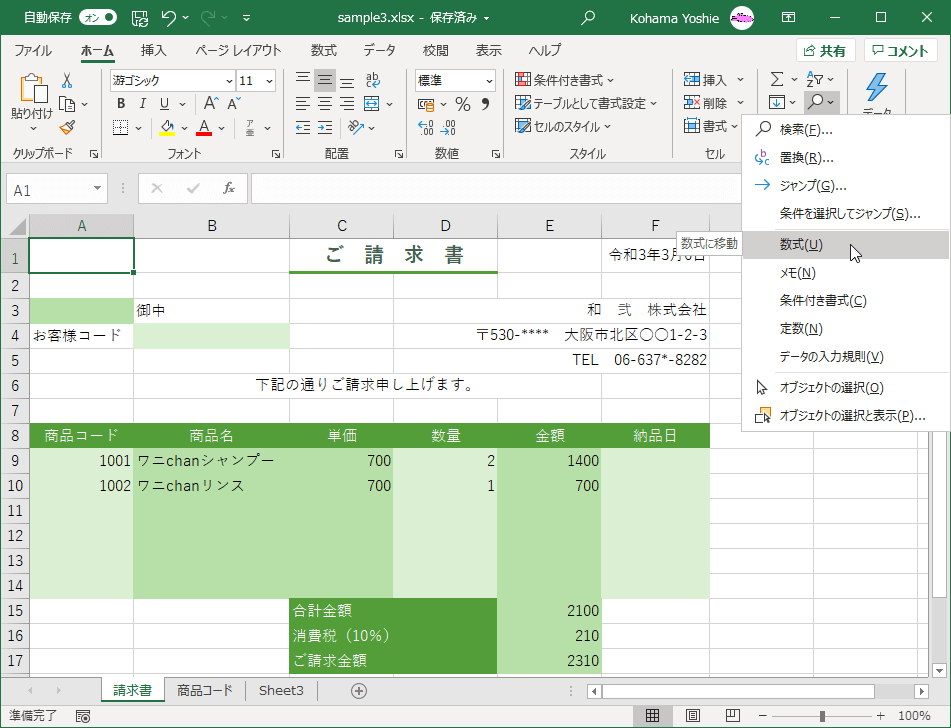Open the ファイル tab
This screenshot has width=951, height=728.
[x=33, y=50]
